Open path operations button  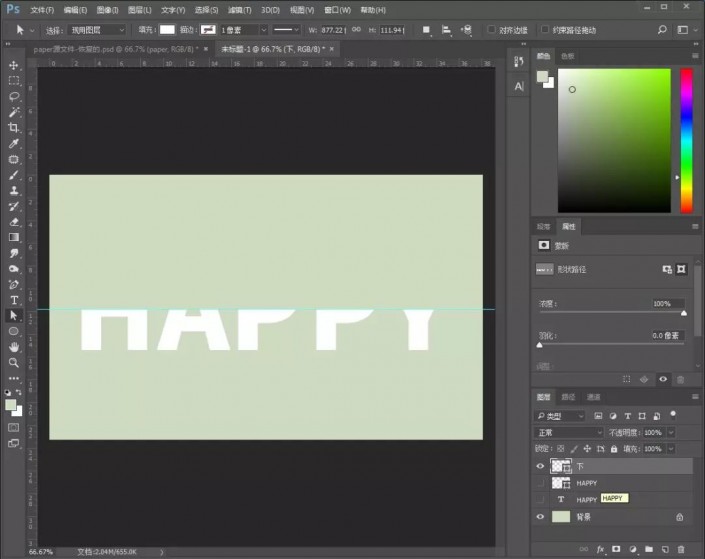coord(426,30)
